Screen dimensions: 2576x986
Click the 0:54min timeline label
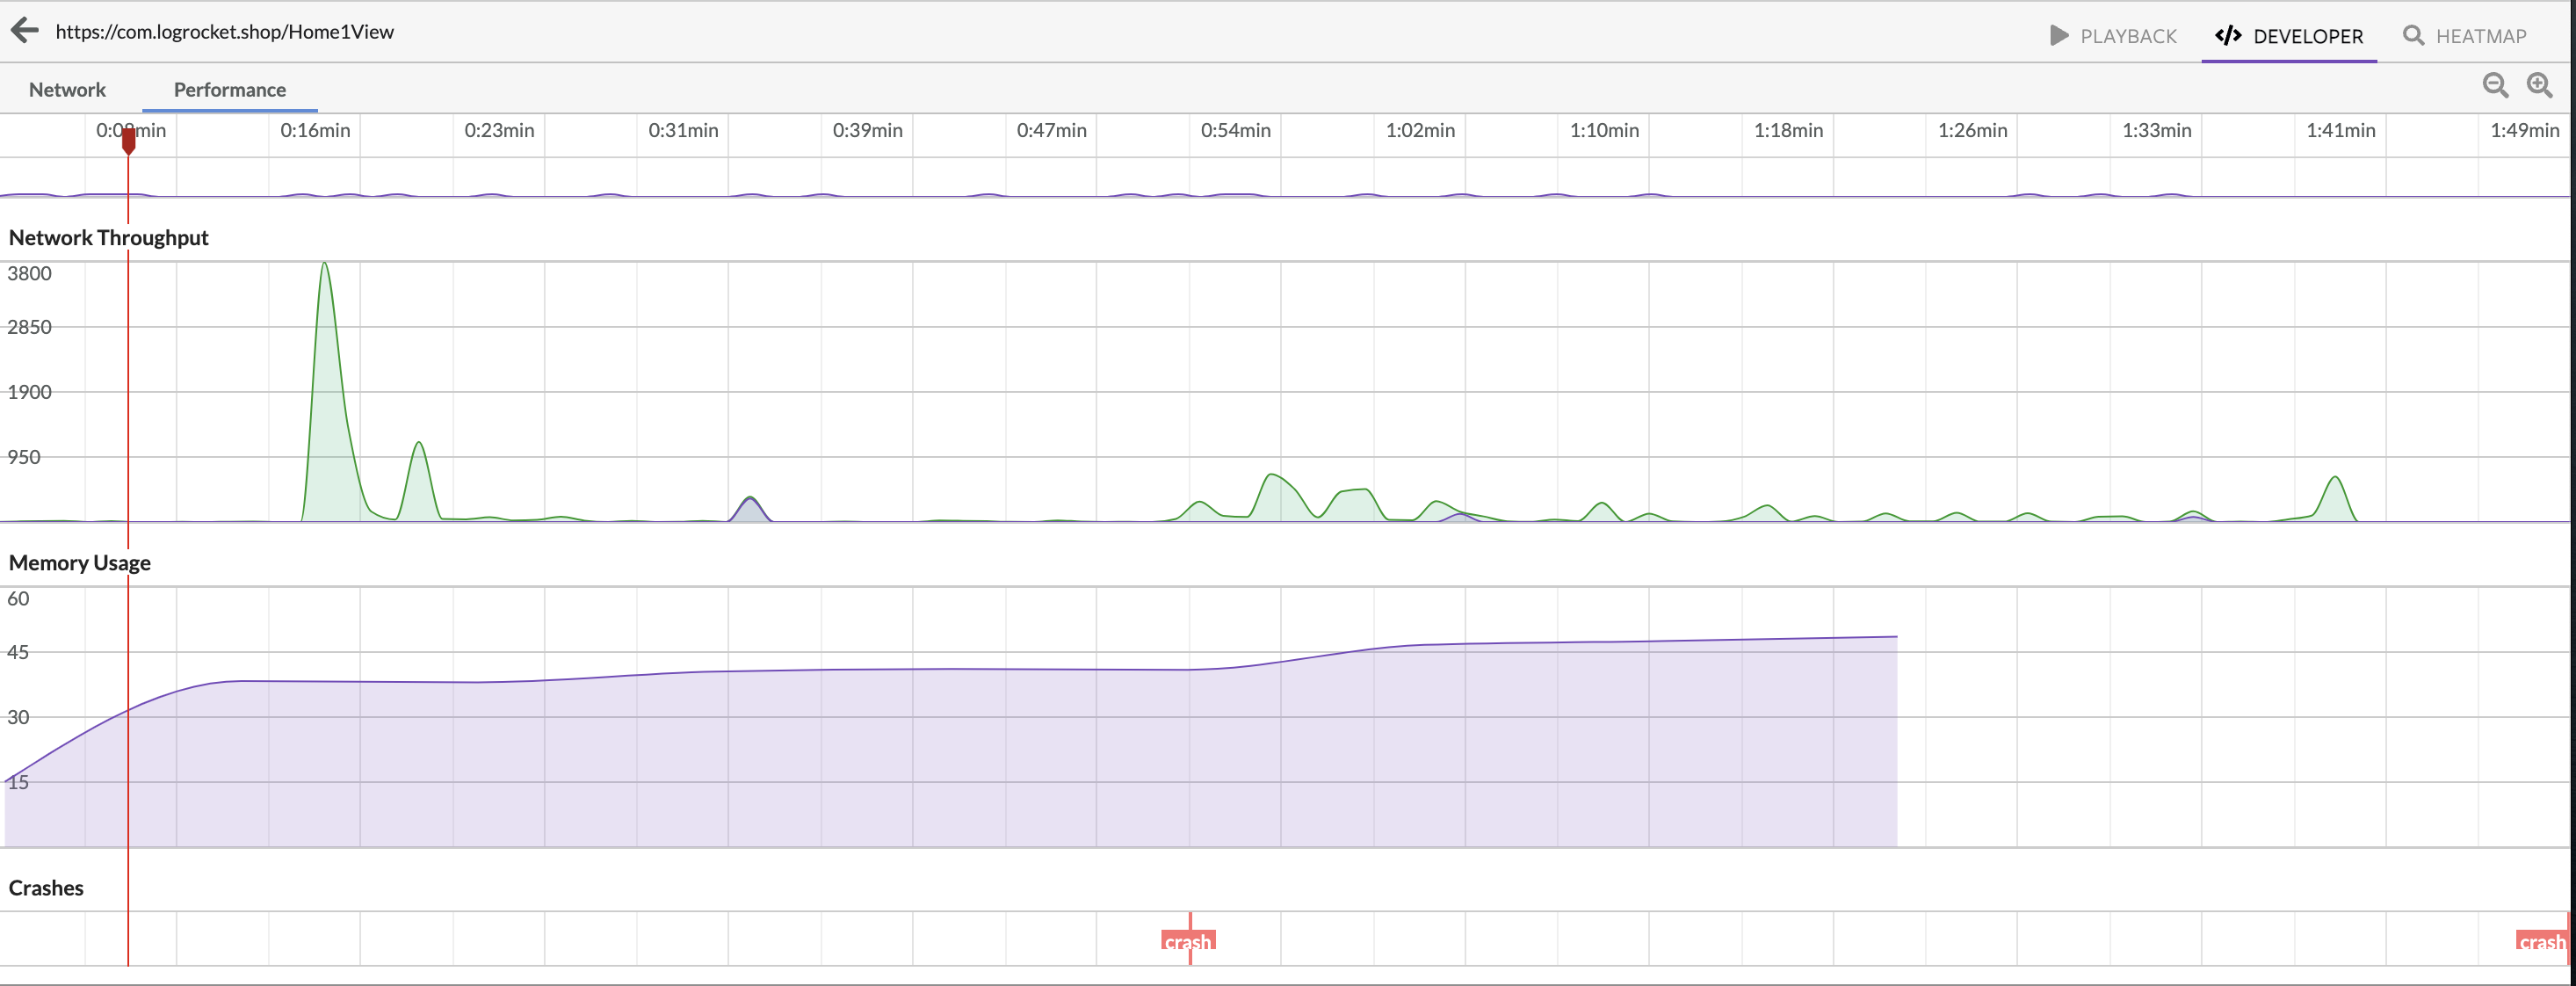coord(1235,130)
